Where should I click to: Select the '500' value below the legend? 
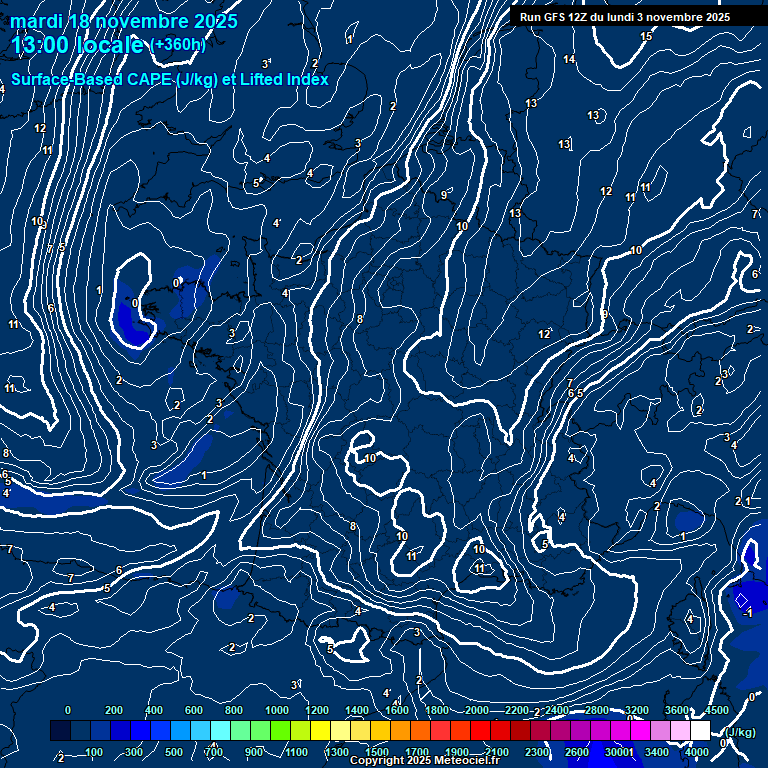pos(174,752)
